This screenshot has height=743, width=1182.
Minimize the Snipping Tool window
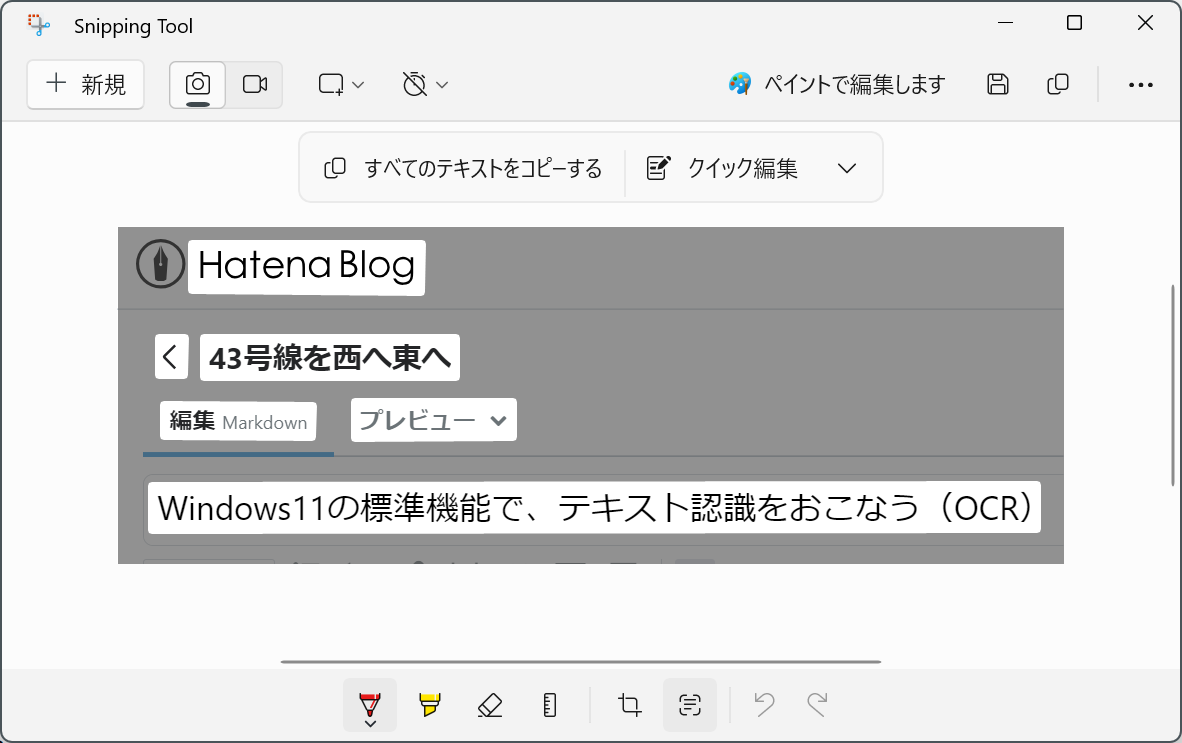[x=1005, y=23]
